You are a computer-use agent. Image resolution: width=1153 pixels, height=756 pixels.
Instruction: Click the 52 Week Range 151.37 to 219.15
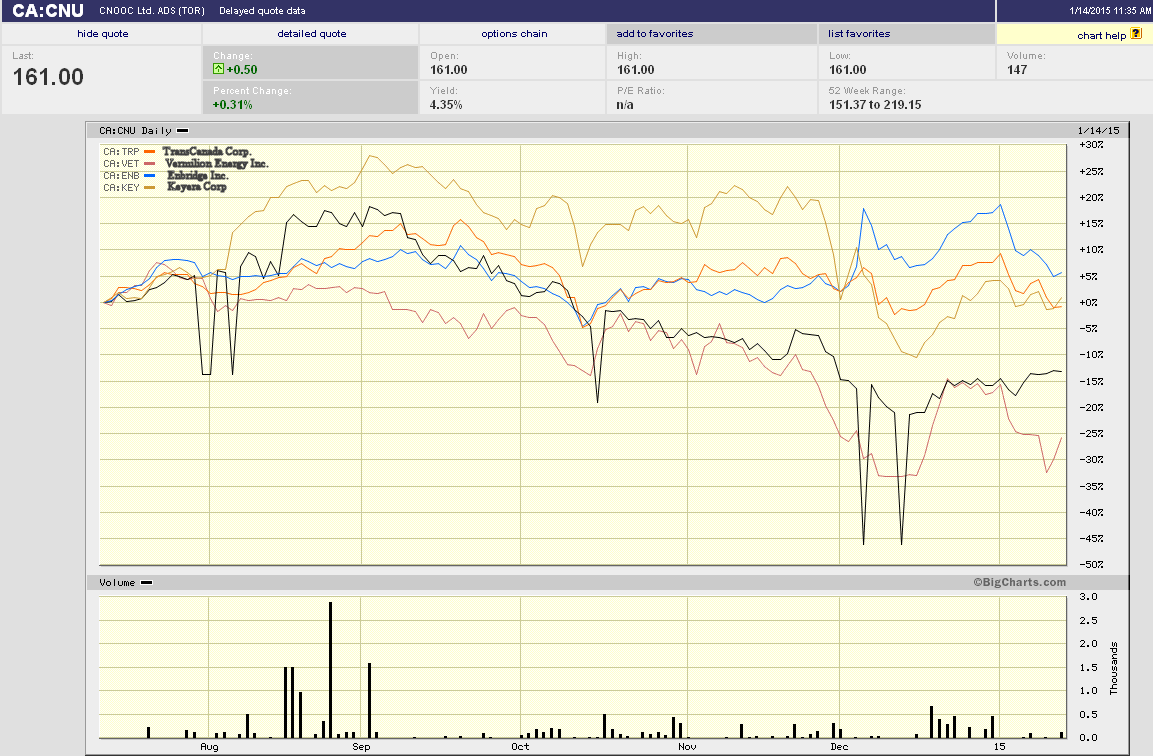click(x=875, y=104)
